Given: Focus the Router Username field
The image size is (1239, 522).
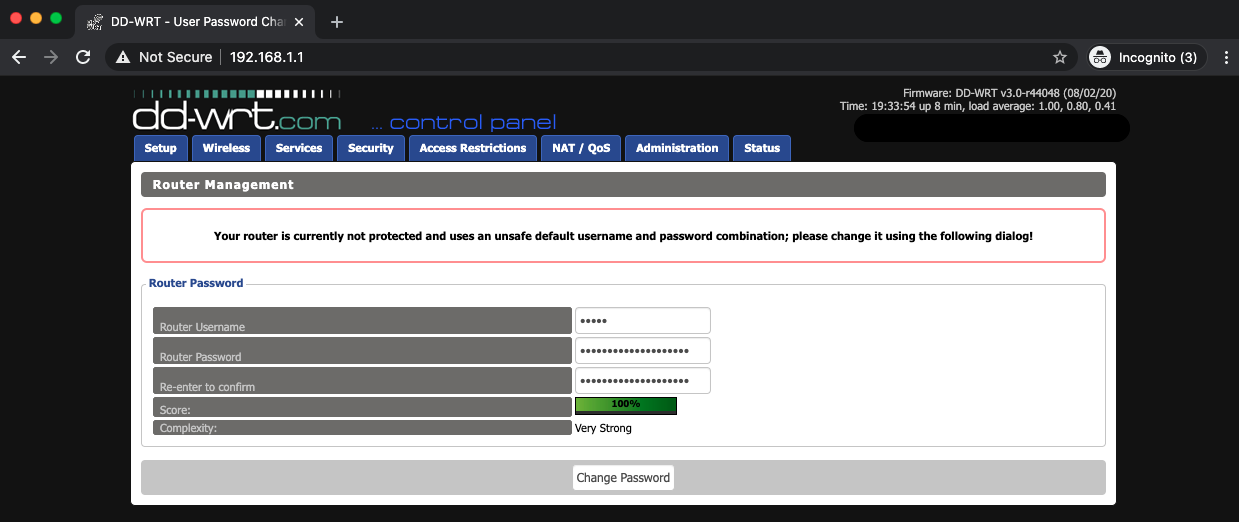Looking at the screenshot, I should pos(642,321).
